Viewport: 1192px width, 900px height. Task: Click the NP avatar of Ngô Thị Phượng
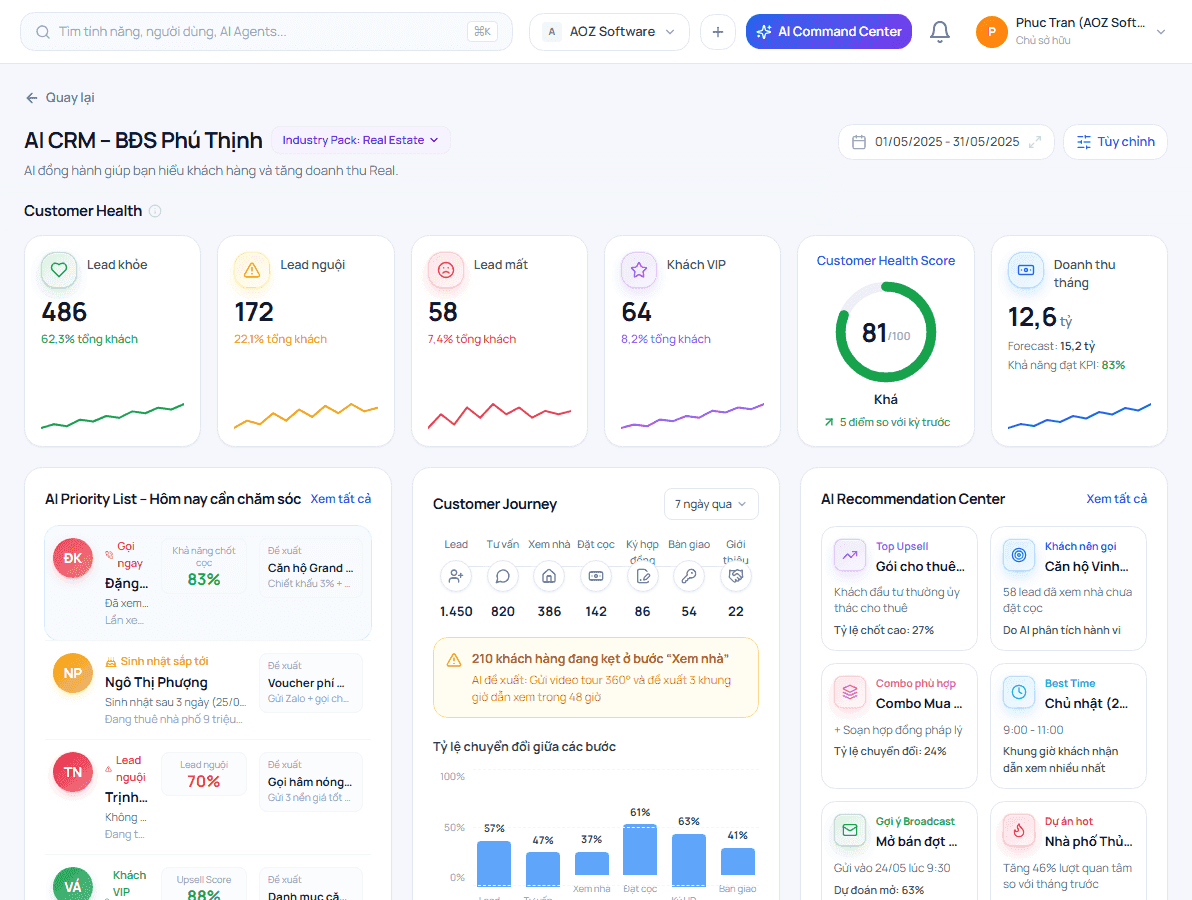coord(73,673)
